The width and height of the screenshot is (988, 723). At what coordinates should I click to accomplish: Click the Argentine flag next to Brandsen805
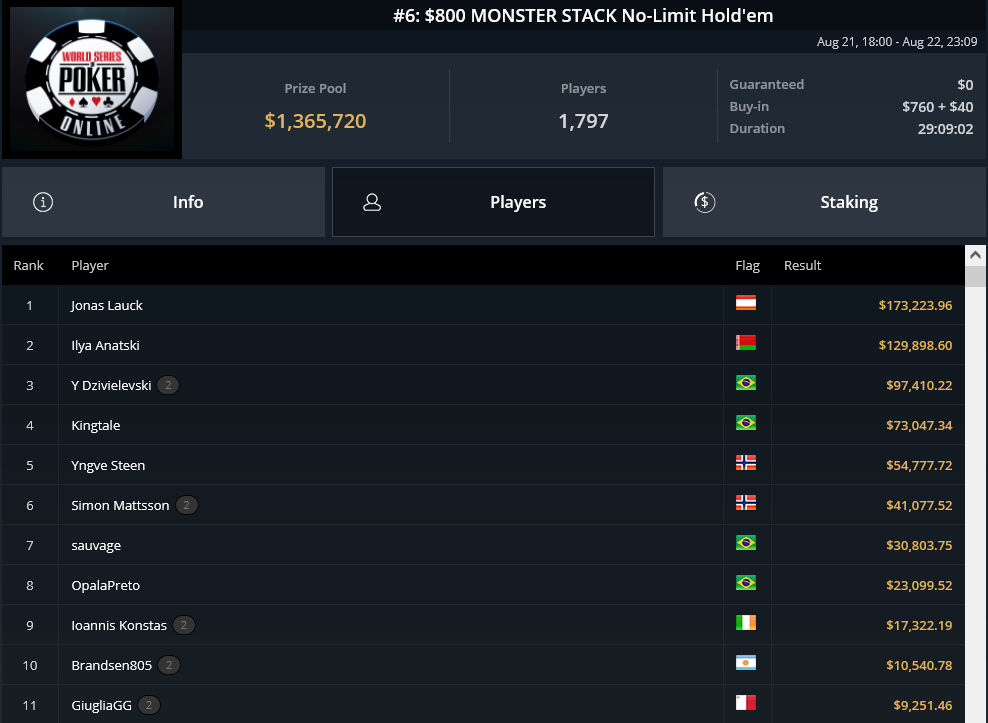point(745,664)
